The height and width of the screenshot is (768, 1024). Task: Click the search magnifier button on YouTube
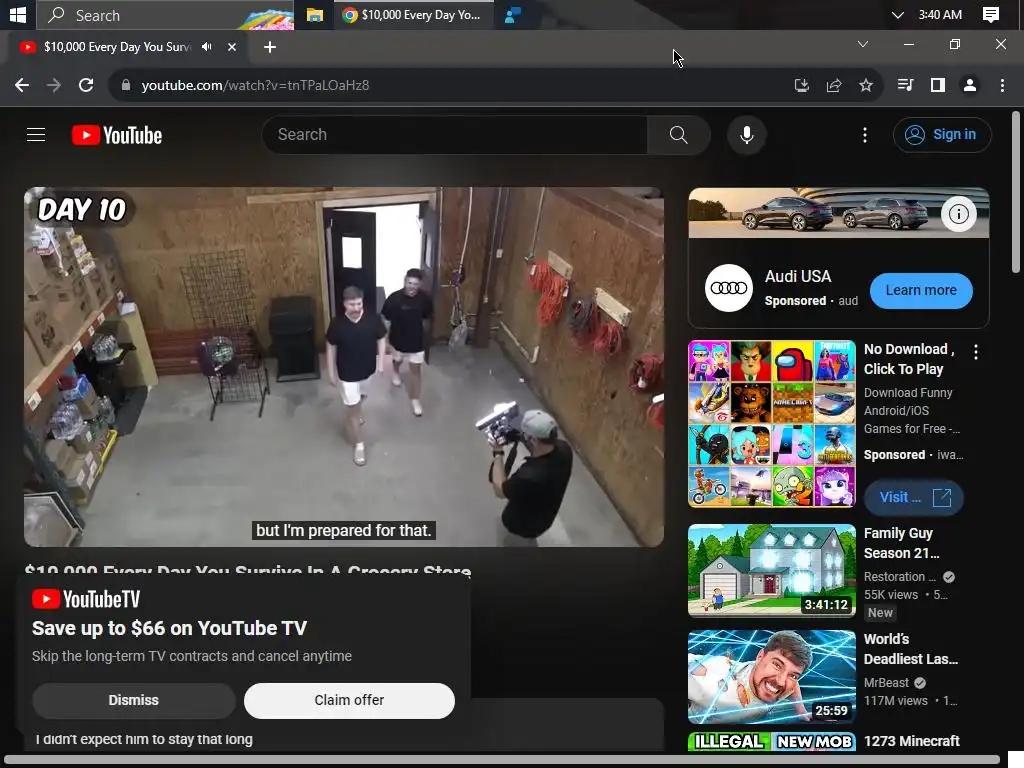[x=679, y=135]
